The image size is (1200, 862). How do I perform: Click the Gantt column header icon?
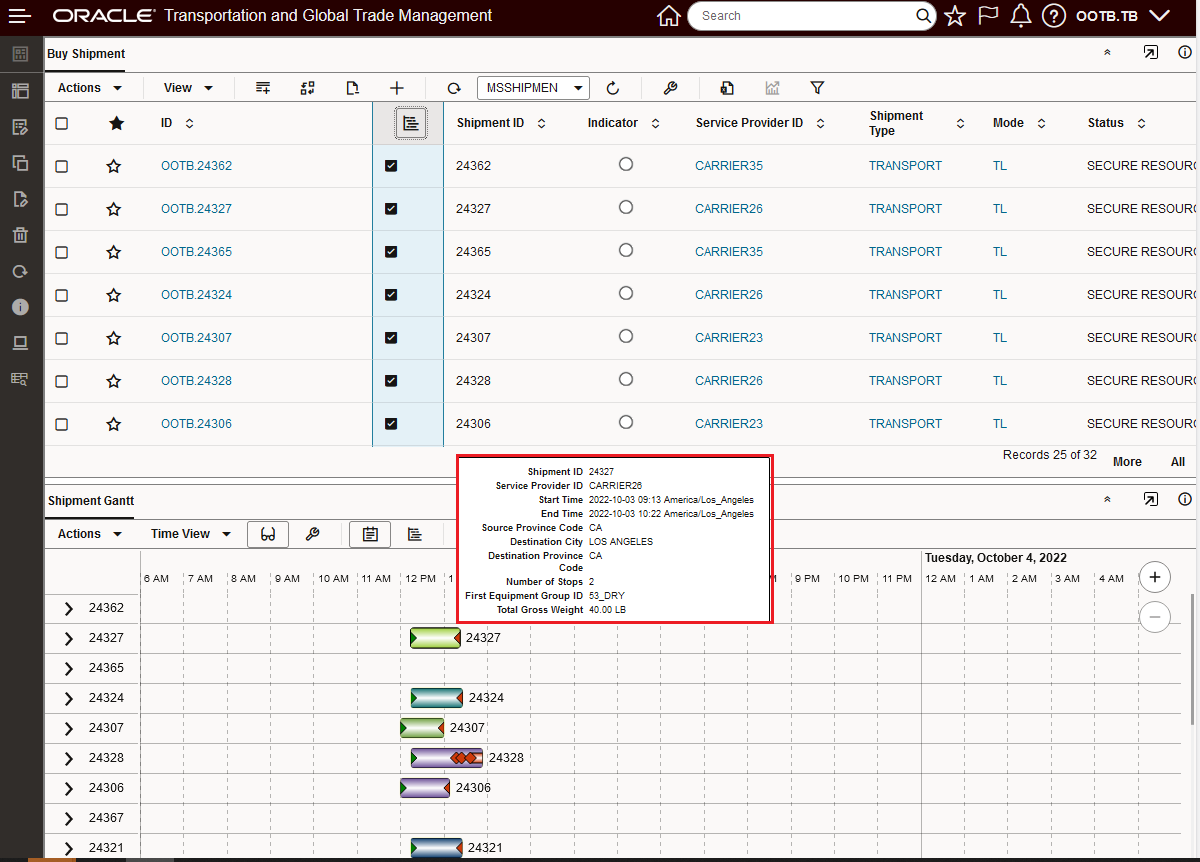click(411, 123)
